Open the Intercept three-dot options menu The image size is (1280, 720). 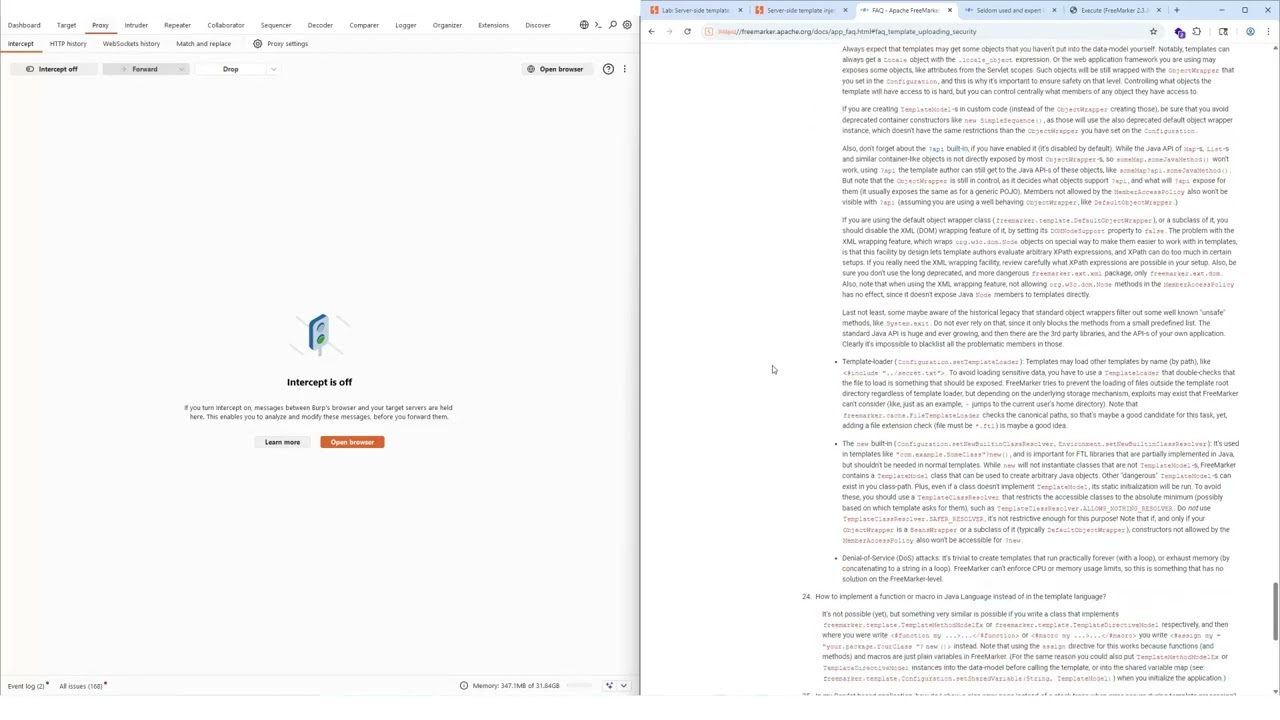point(624,69)
